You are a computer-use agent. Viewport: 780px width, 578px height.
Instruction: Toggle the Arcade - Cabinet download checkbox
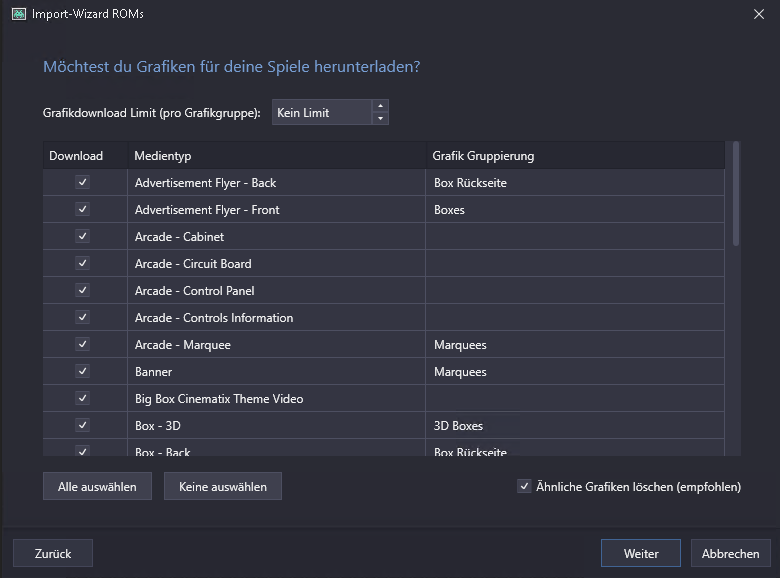83,237
